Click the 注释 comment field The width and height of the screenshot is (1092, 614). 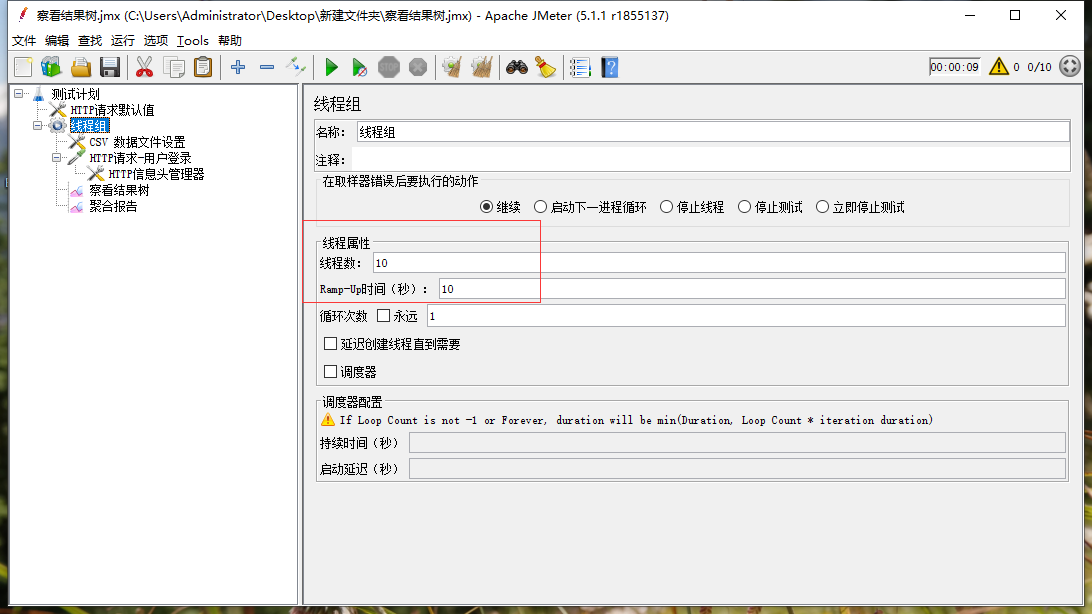[x=710, y=160]
